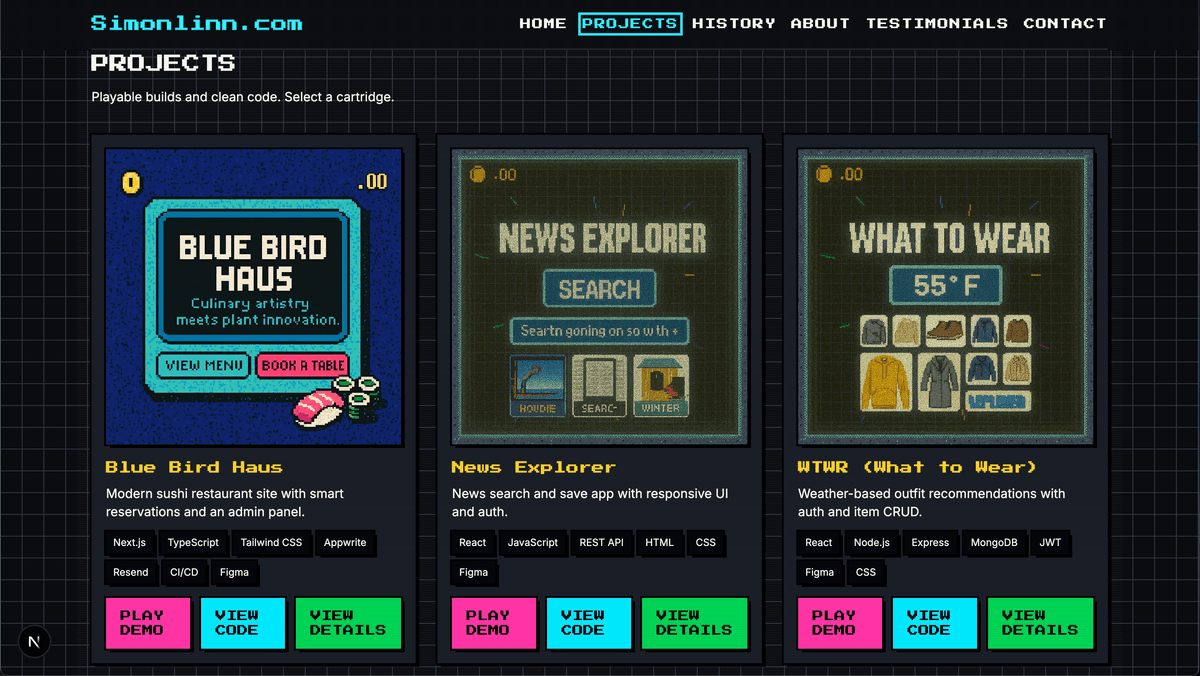Toggle the TypeScript tag under Blue Bird Haus
The image size is (1200, 676).
tap(192, 543)
